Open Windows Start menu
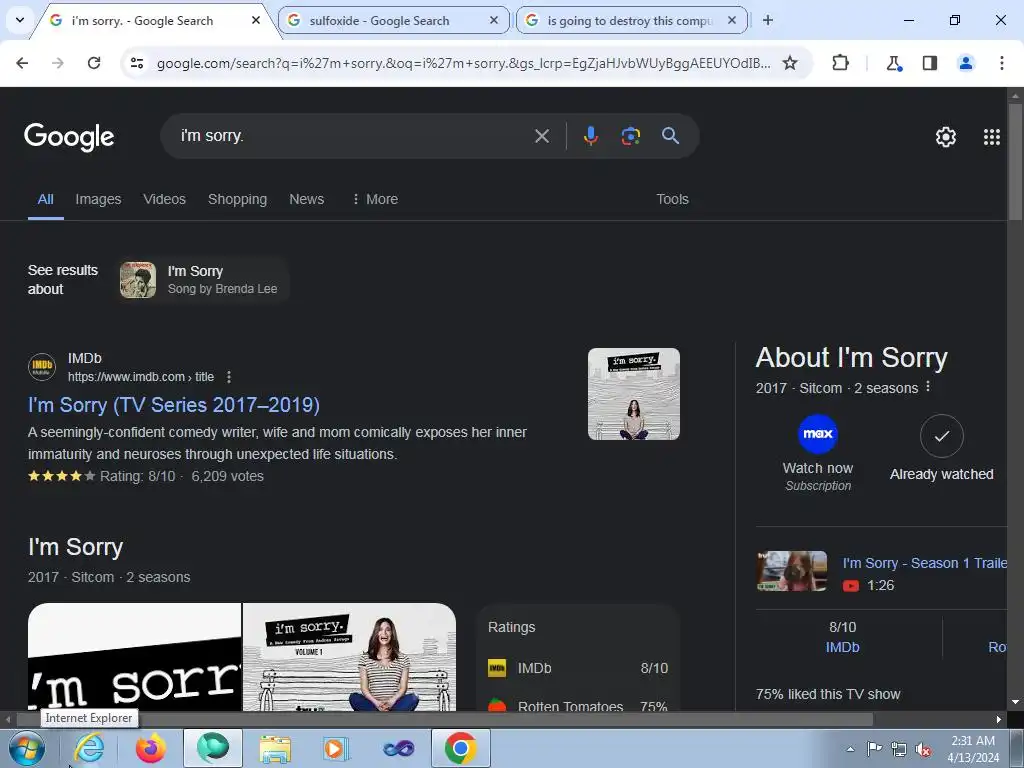 pos(27,748)
